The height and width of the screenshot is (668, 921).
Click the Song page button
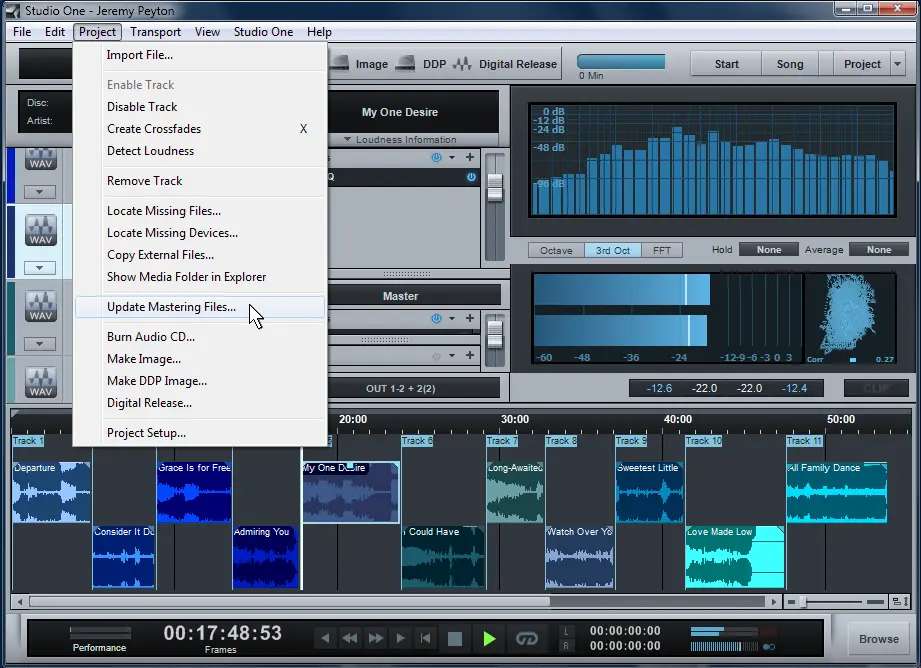coord(789,64)
